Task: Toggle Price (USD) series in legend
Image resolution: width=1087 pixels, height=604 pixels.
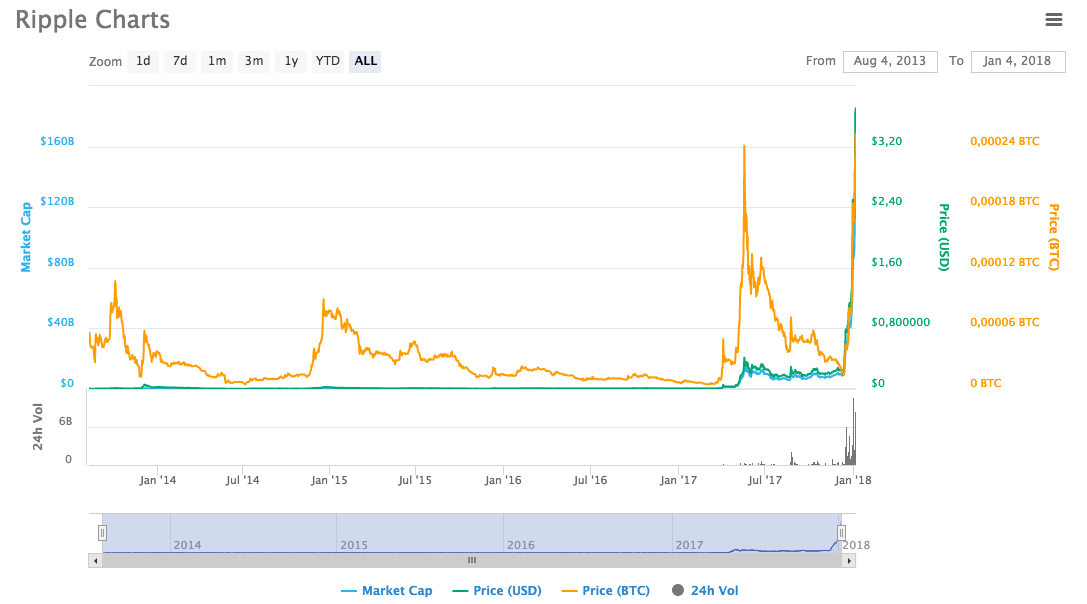Action: [497, 591]
